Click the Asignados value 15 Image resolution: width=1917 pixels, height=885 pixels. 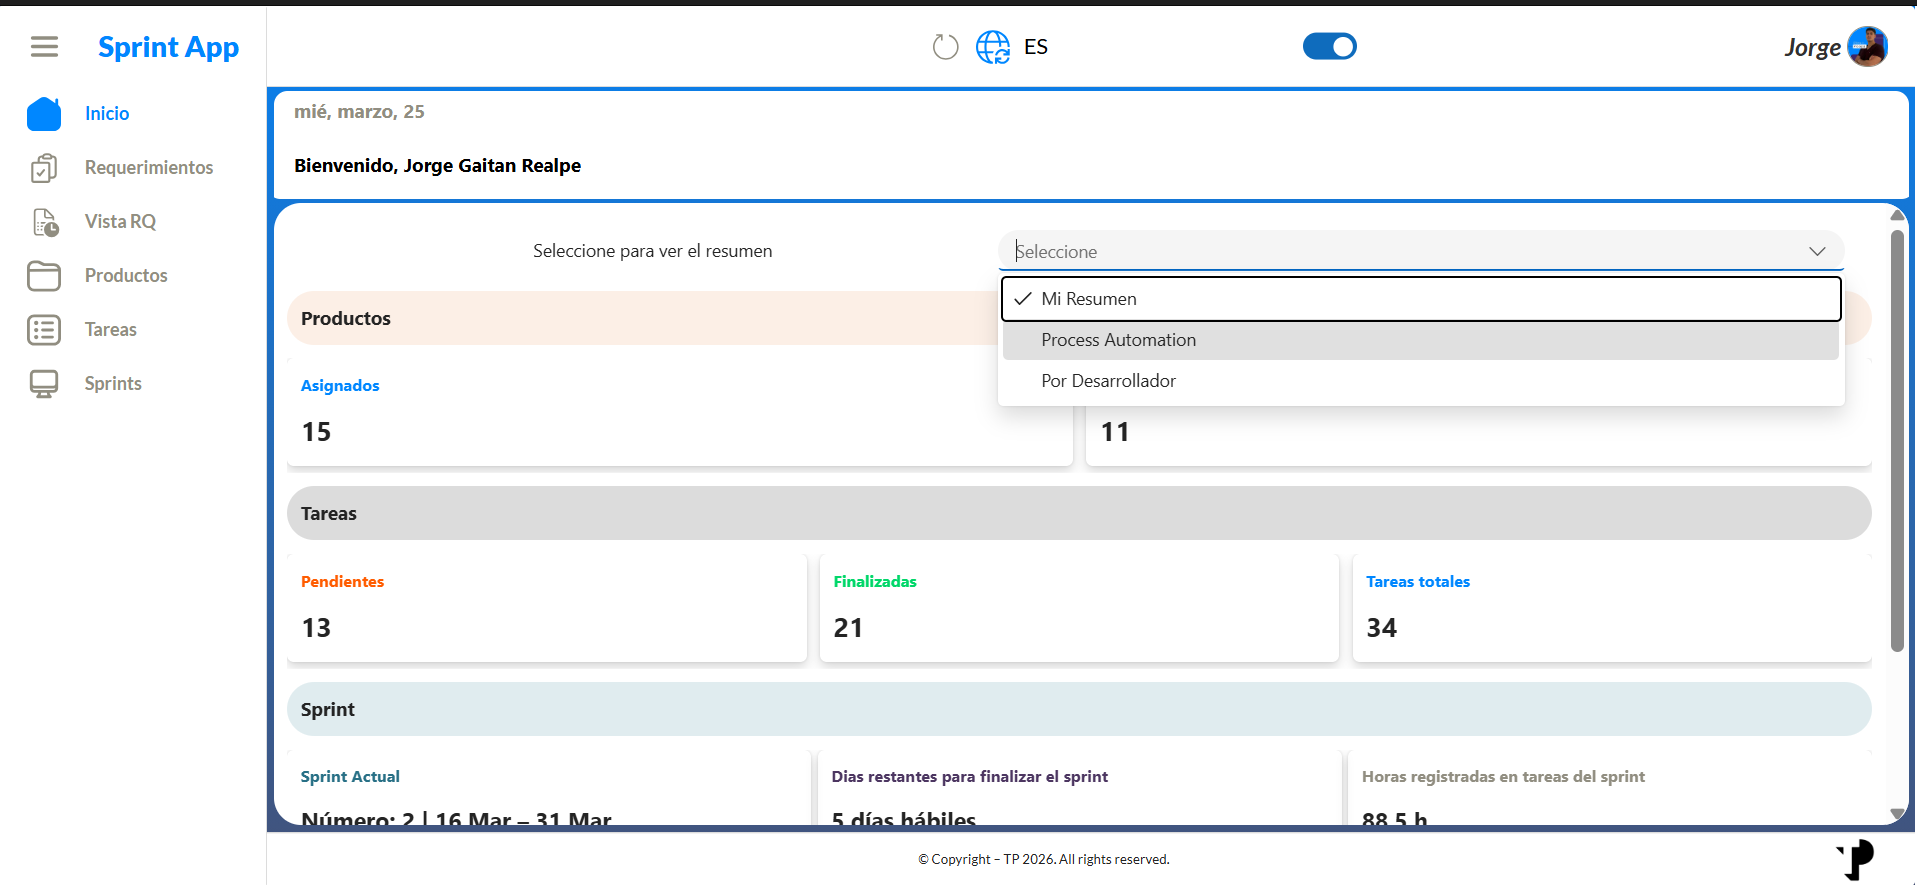[x=316, y=432]
